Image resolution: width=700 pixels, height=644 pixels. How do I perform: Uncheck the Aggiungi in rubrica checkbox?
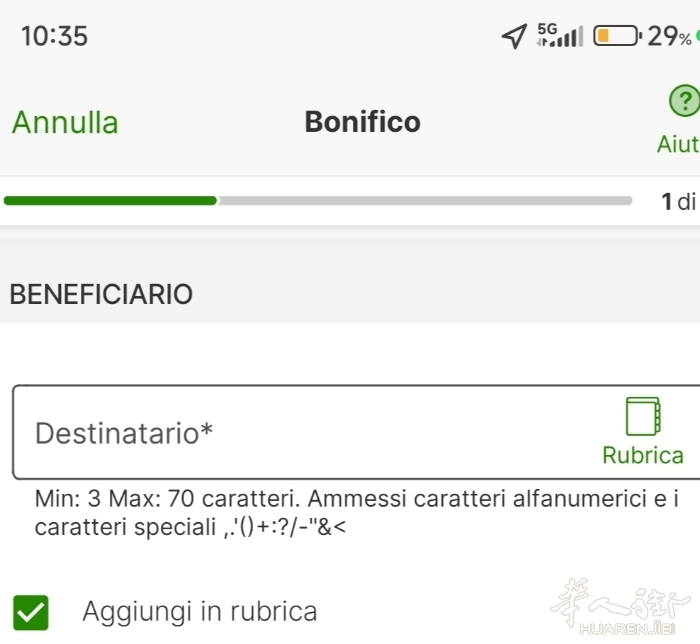[x=31, y=611]
